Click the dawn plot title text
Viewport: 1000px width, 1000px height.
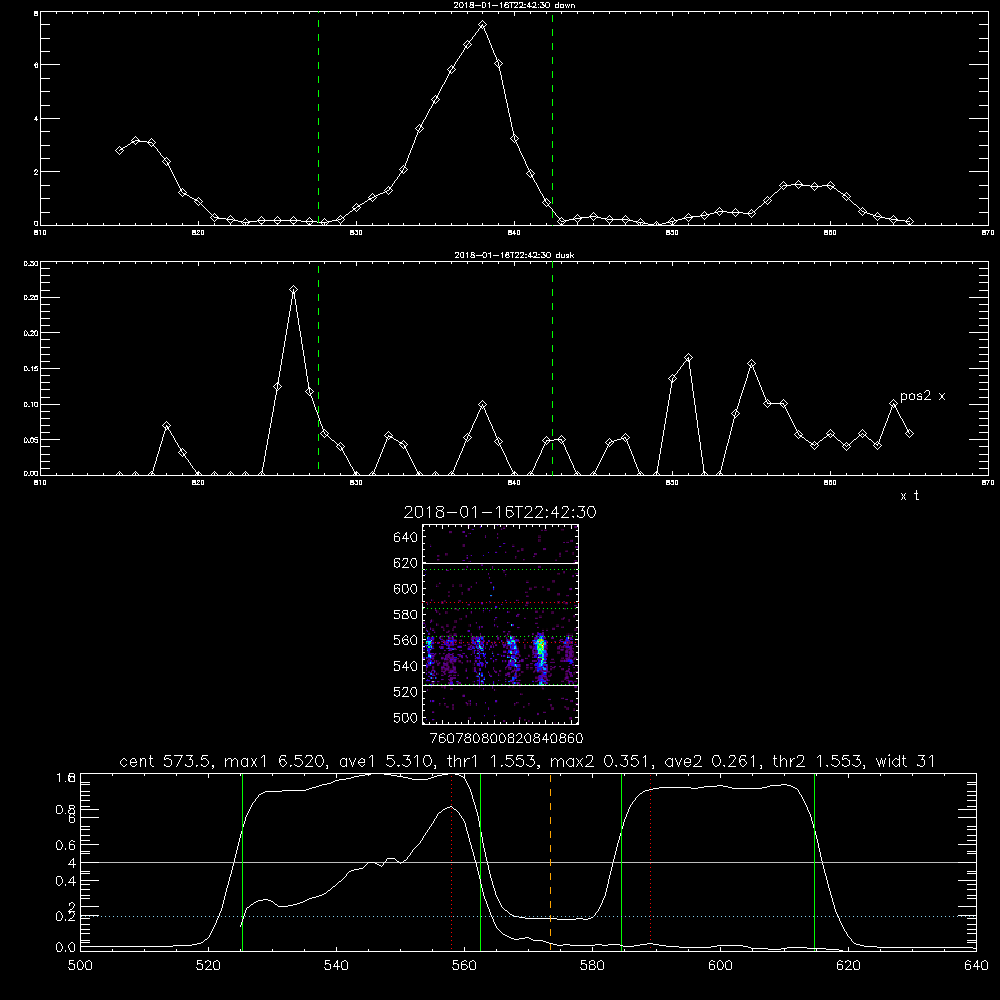tap(514, 5)
